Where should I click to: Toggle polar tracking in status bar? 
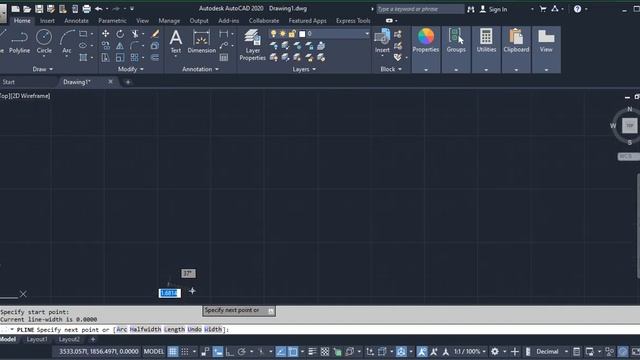tap(242, 351)
